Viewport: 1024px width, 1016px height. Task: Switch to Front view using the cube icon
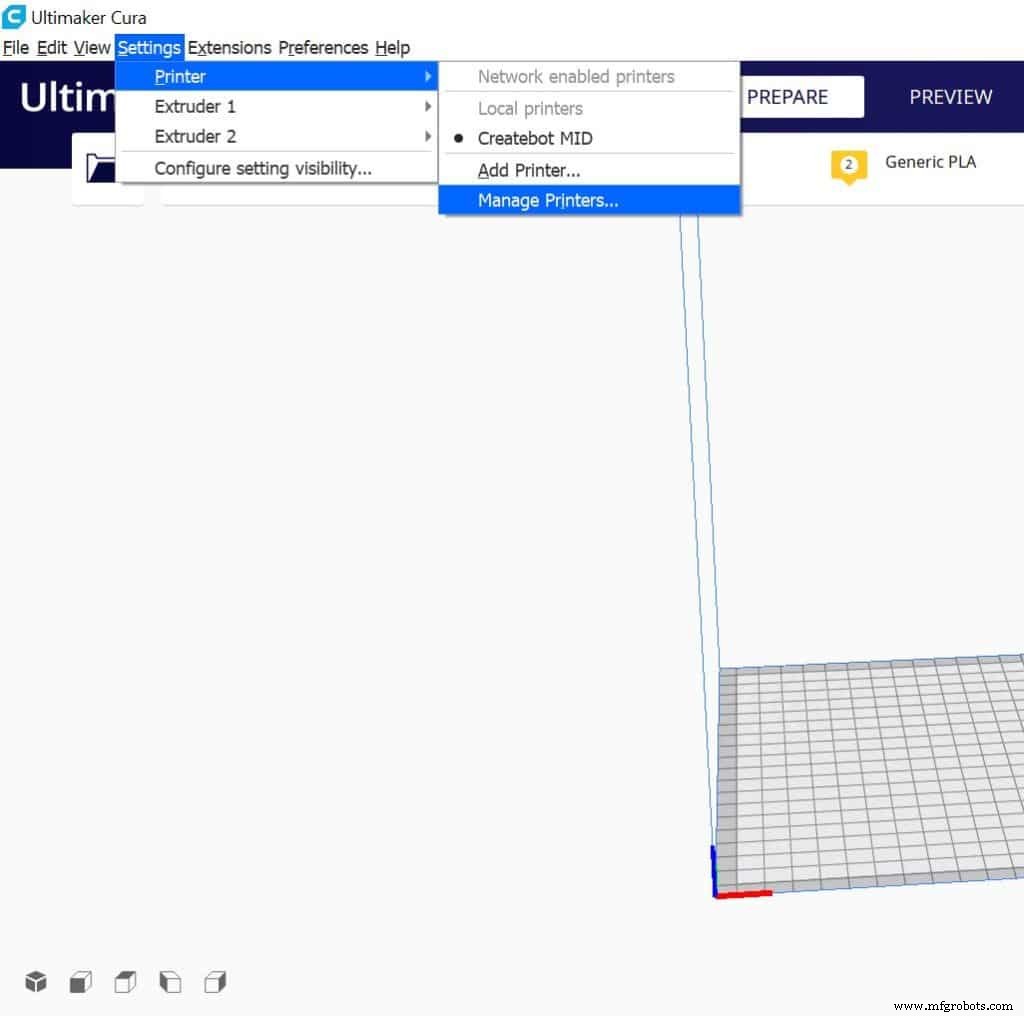(x=80, y=981)
